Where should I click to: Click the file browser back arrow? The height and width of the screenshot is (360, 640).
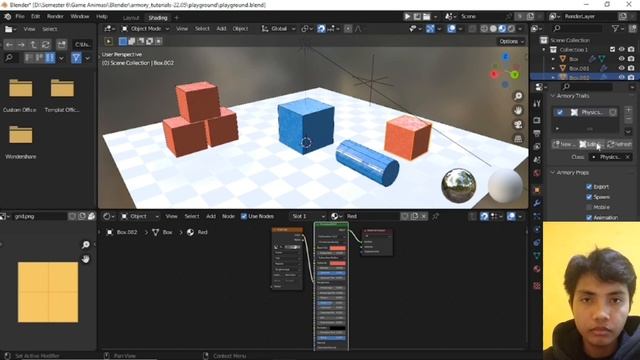click(9, 44)
